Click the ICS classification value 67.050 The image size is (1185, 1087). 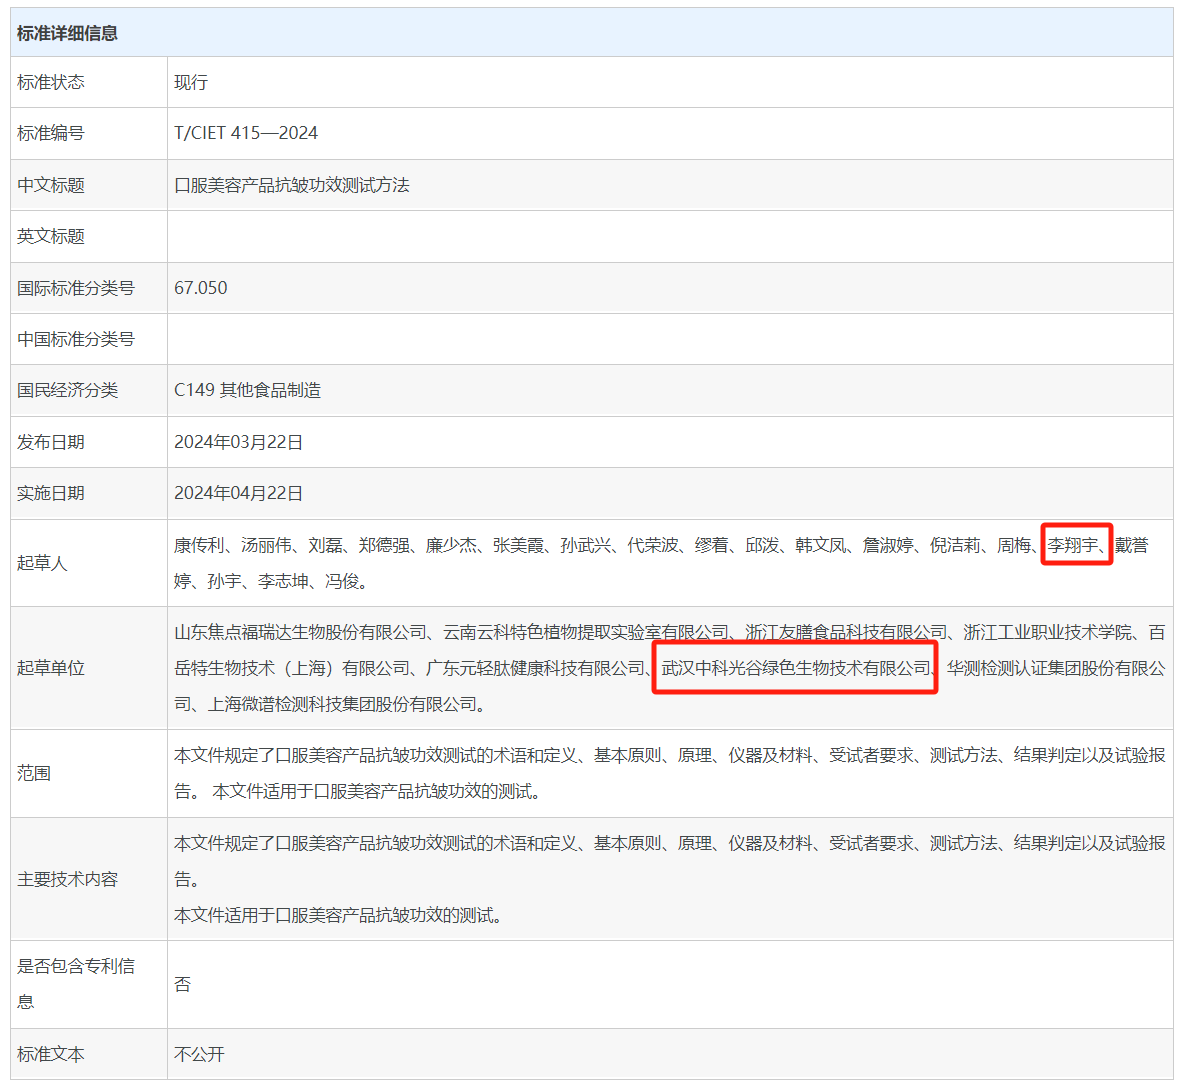(x=201, y=288)
